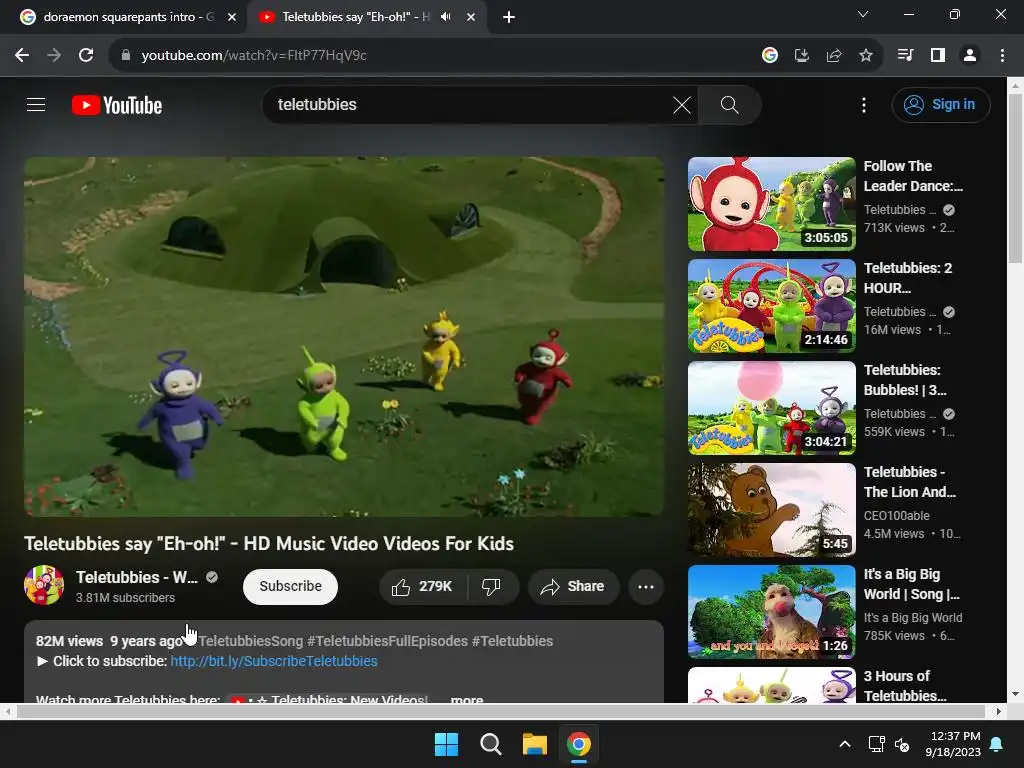Click the horizontal page scrollbar
The width and height of the screenshot is (1024, 768).
(500, 711)
